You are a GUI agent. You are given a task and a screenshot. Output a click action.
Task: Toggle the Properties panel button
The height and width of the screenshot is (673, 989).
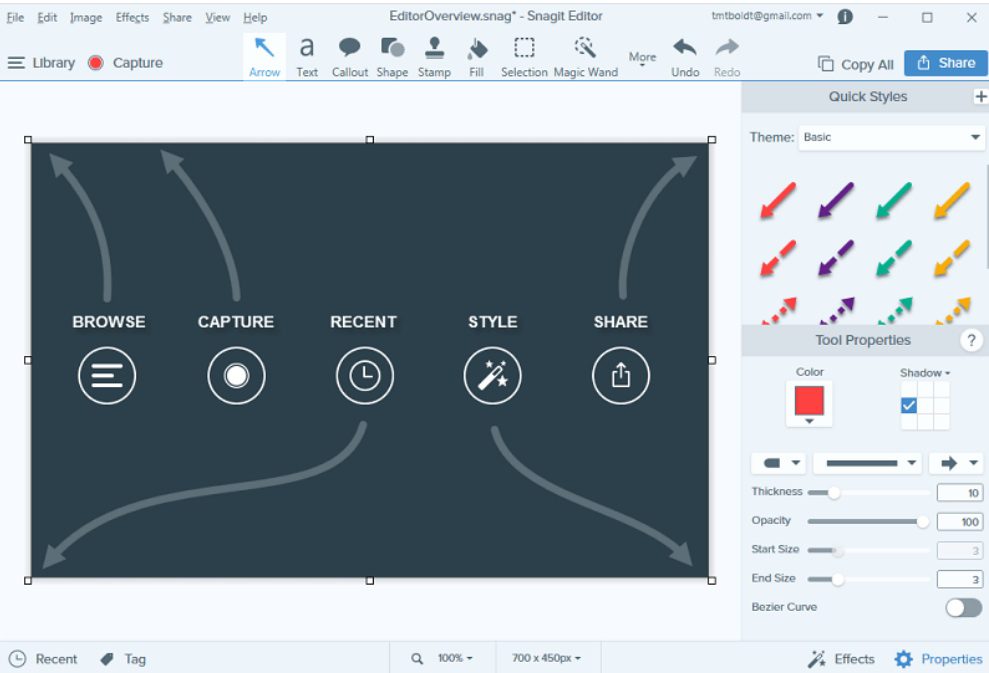(x=938, y=659)
